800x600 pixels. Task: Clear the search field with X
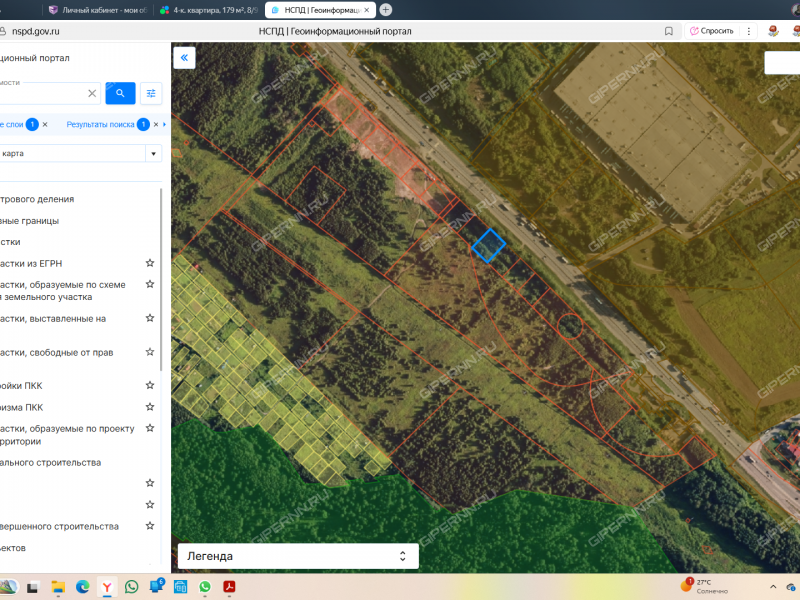click(x=92, y=93)
